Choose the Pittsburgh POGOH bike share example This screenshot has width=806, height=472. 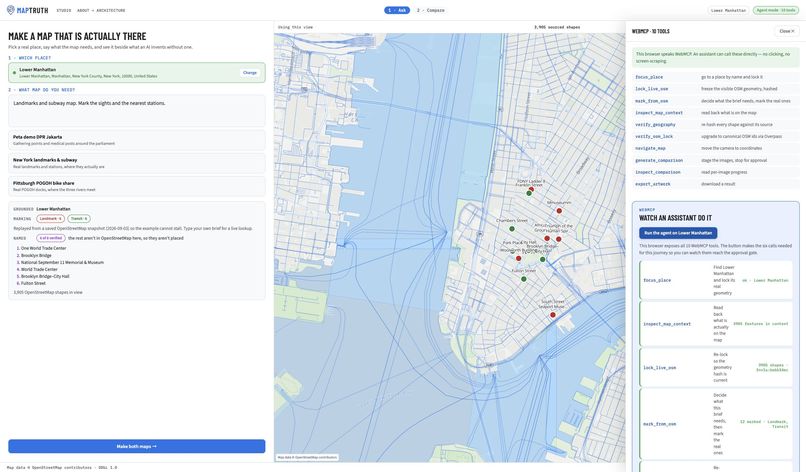tap(137, 186)
